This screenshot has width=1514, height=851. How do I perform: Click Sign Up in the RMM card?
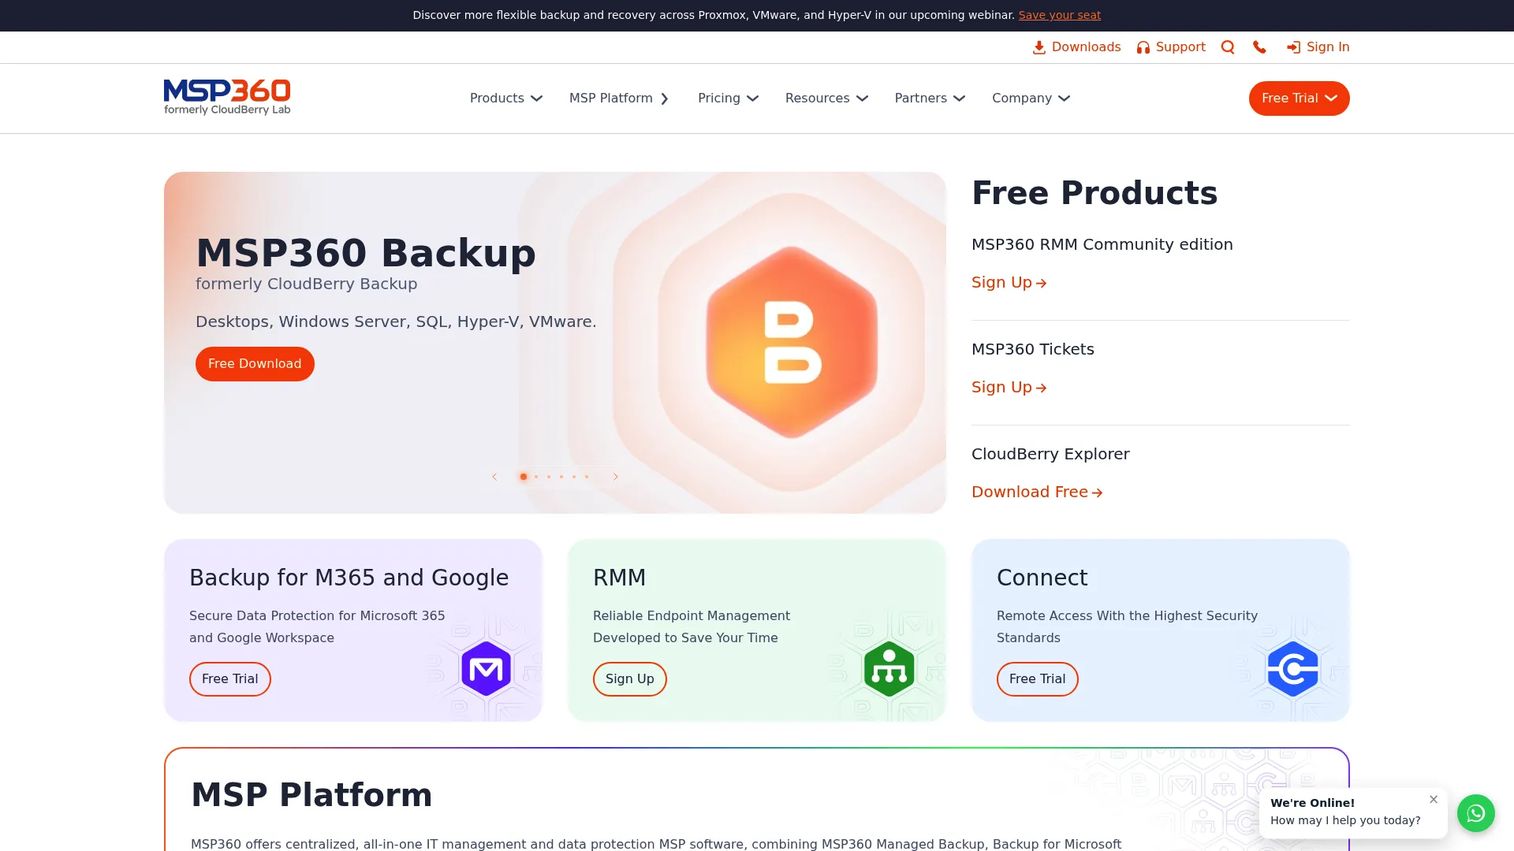click(x=630, y=679)
